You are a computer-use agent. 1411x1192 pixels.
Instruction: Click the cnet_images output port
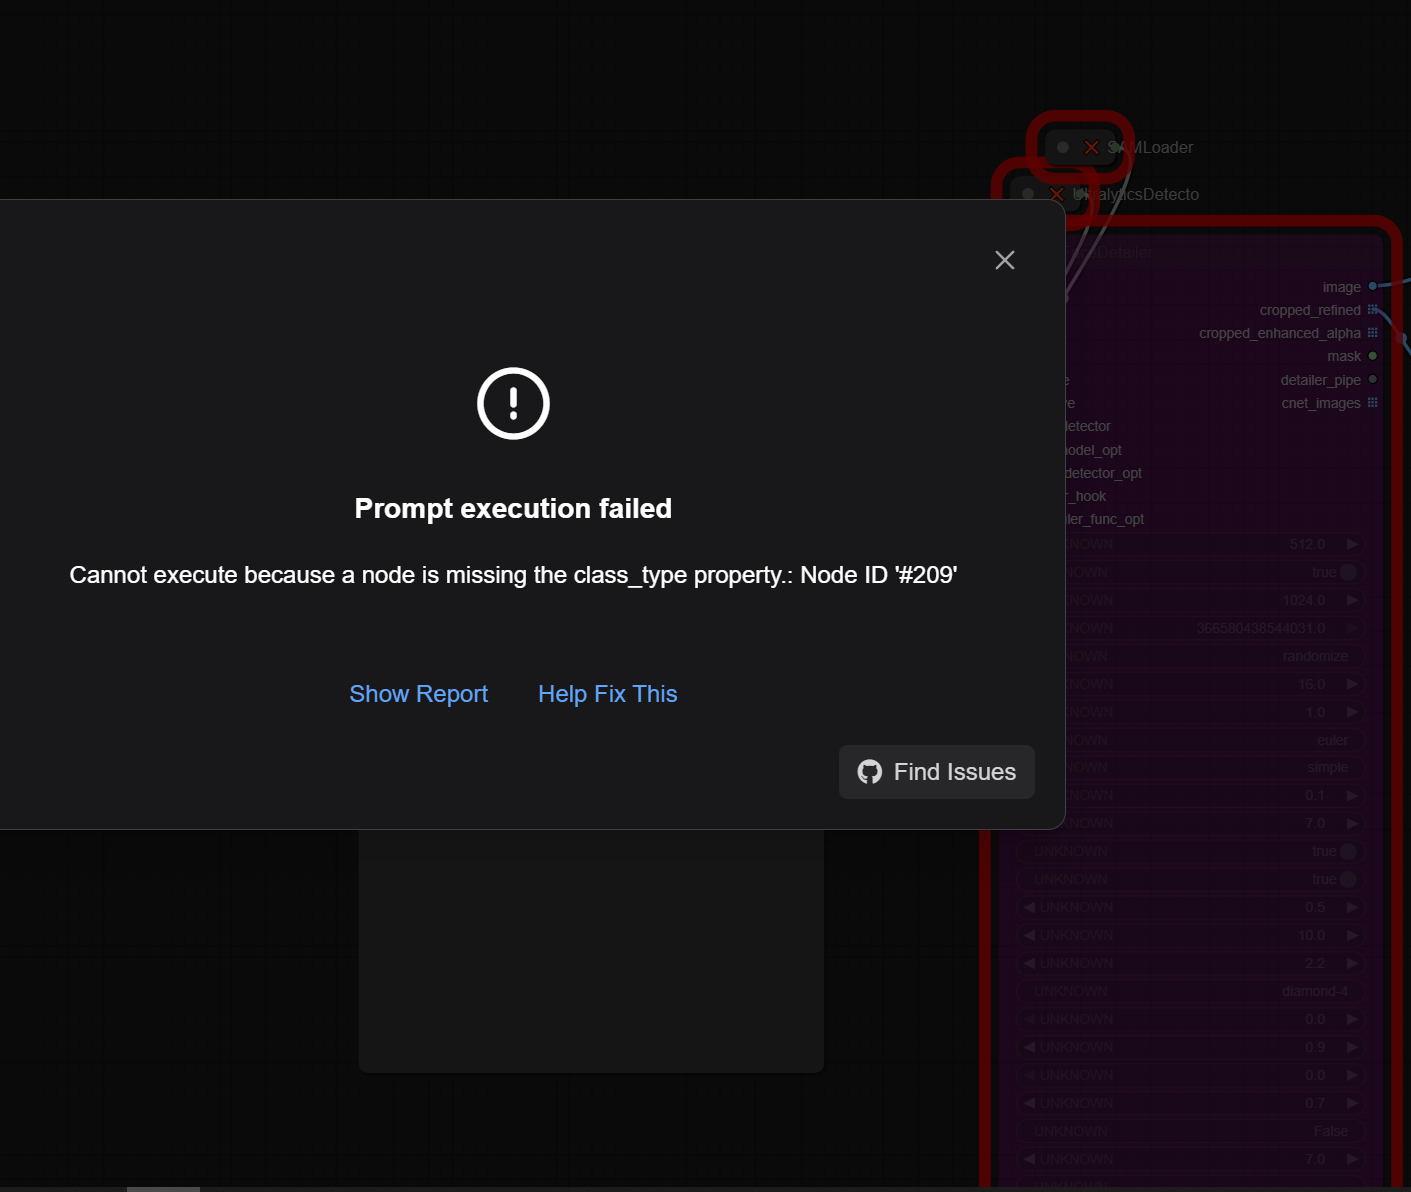(x=1373, y=403)
